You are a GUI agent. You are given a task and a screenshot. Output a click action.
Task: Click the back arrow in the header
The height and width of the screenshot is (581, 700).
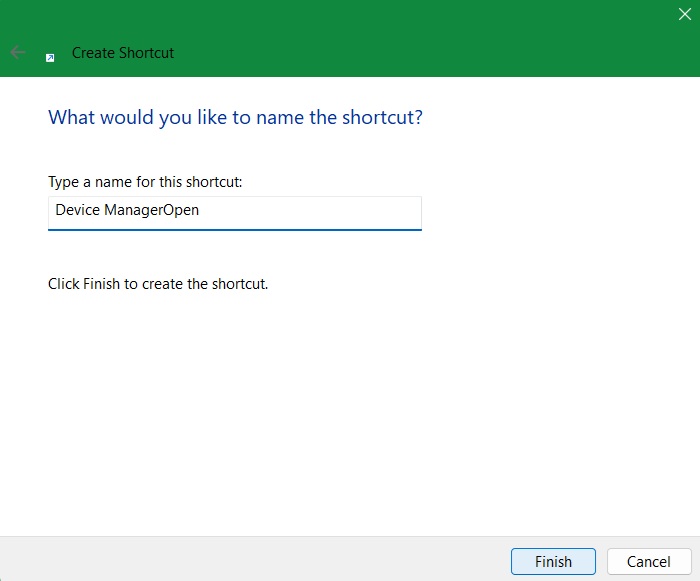coord(18,52)
